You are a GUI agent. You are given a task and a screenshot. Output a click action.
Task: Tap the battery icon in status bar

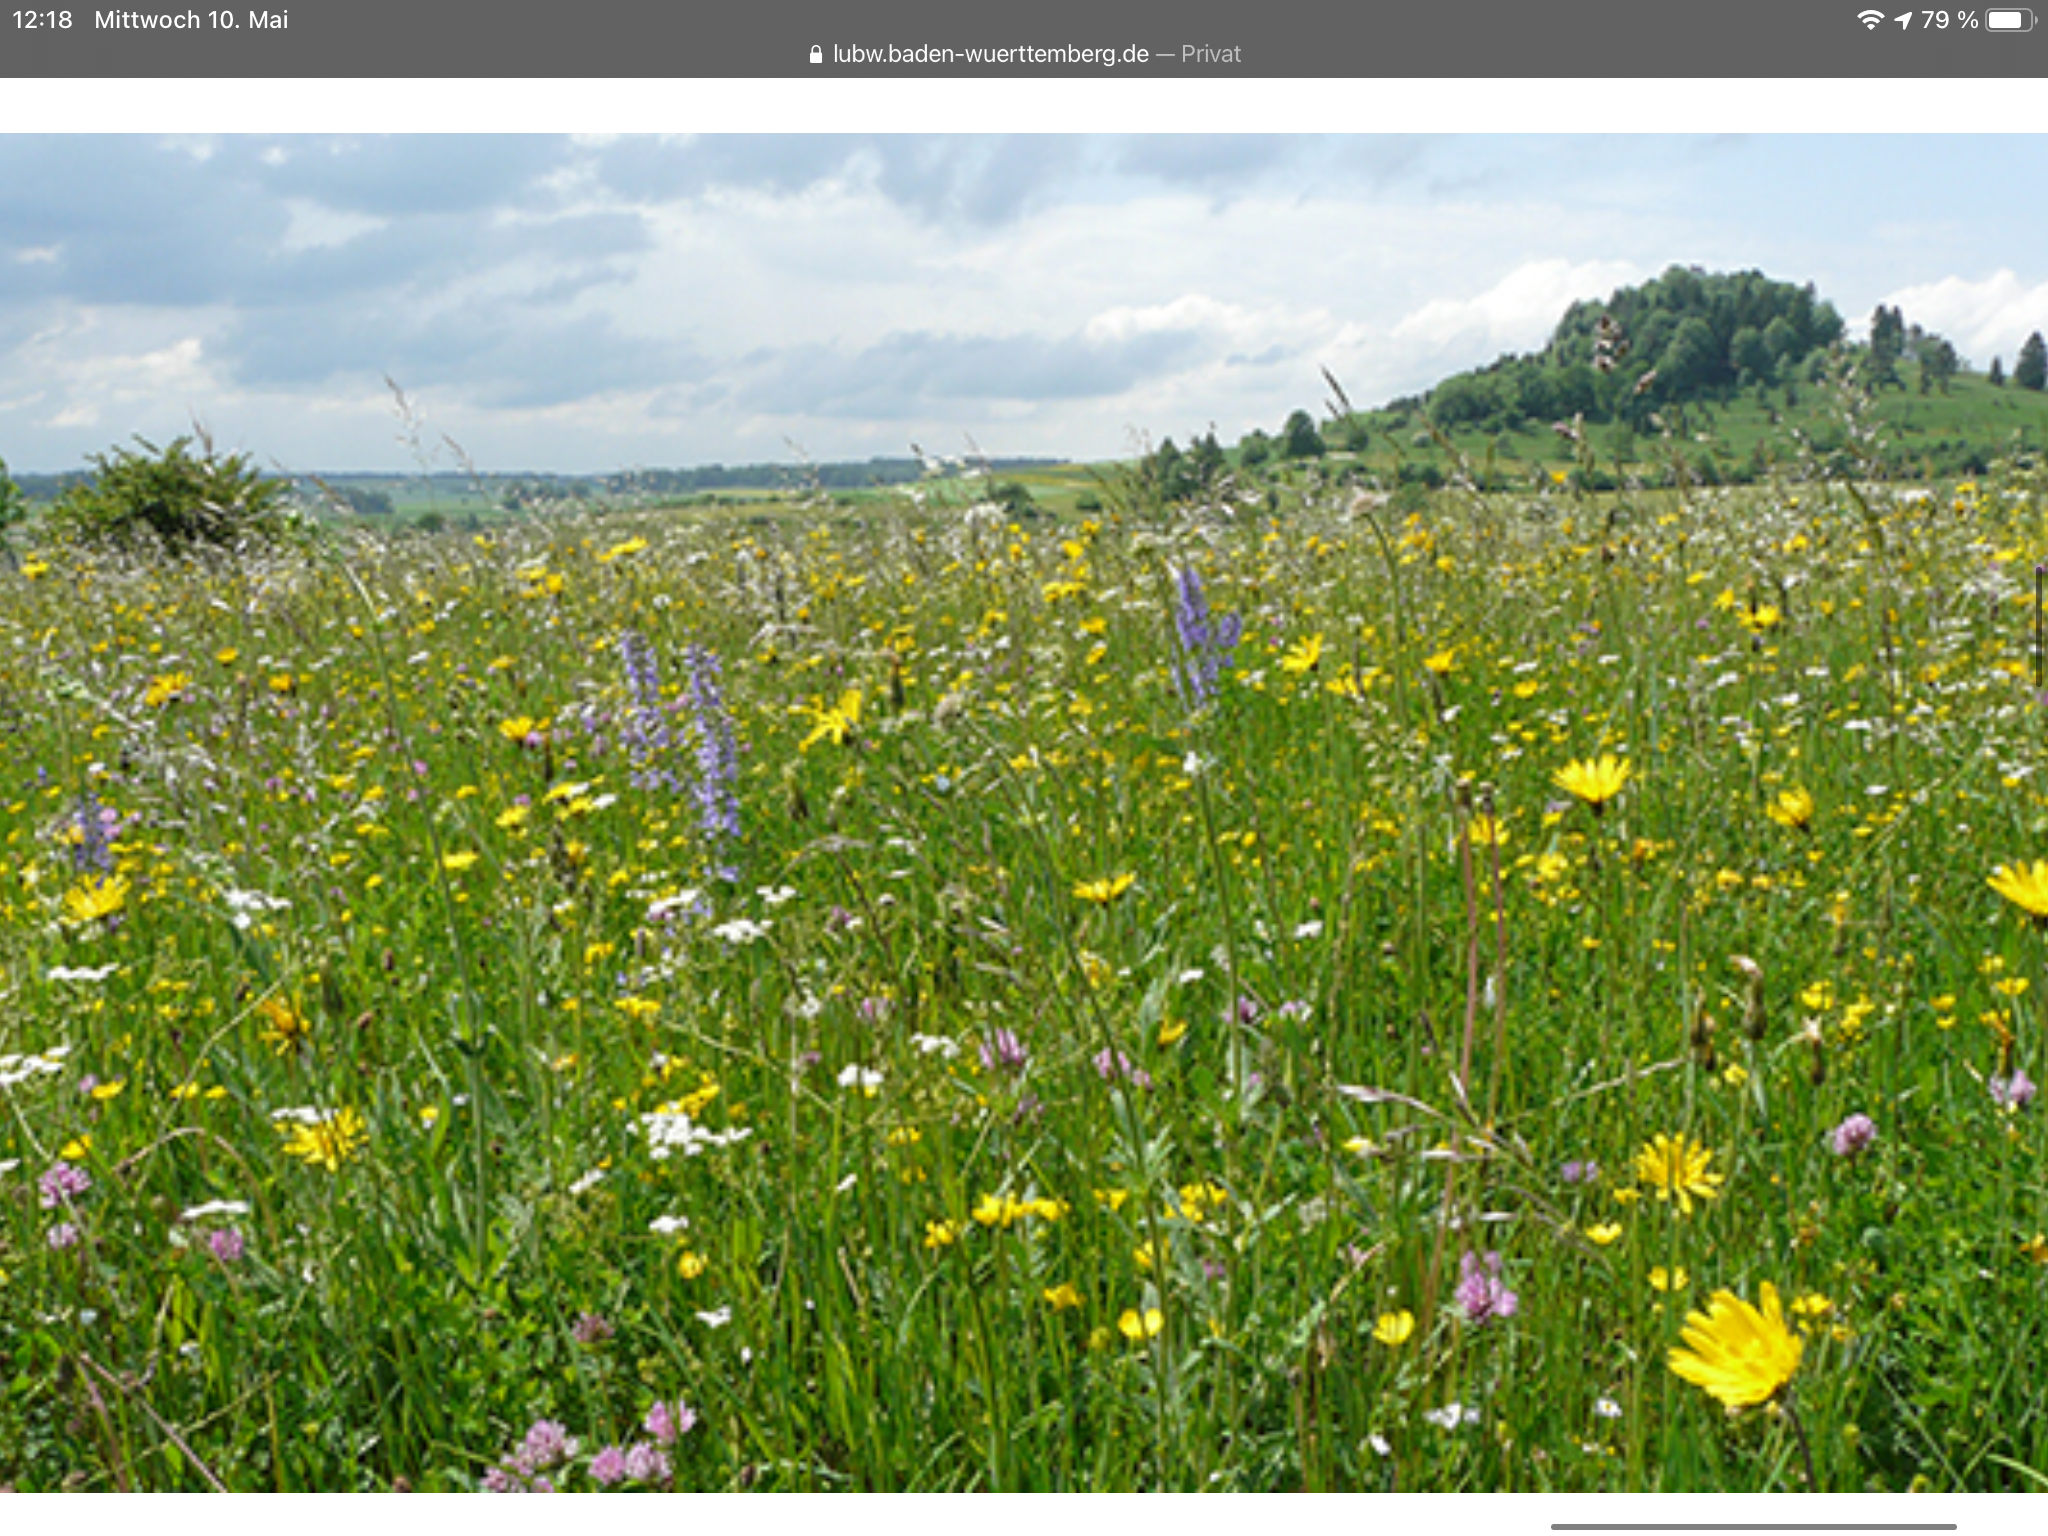pyautogui.click(x=2008, y=20)
